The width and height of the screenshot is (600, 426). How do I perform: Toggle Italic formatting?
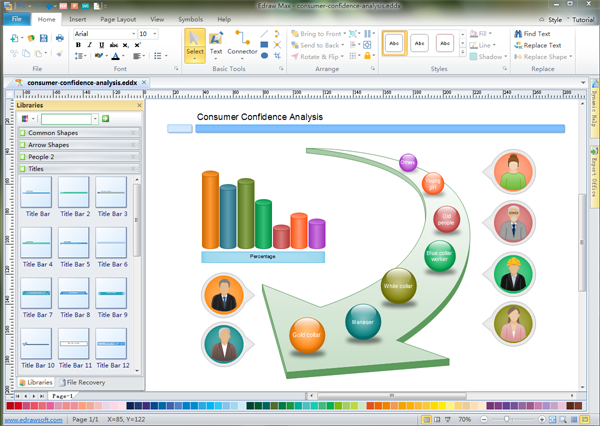click(x=90, y=45)
